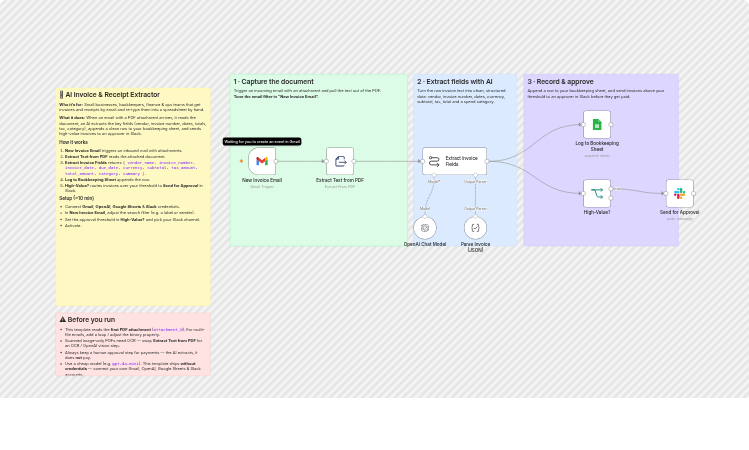This screenshot has height=450, width=749.
Task: Open the Slack Send for Approval node
Action: [x=680, y=193]
